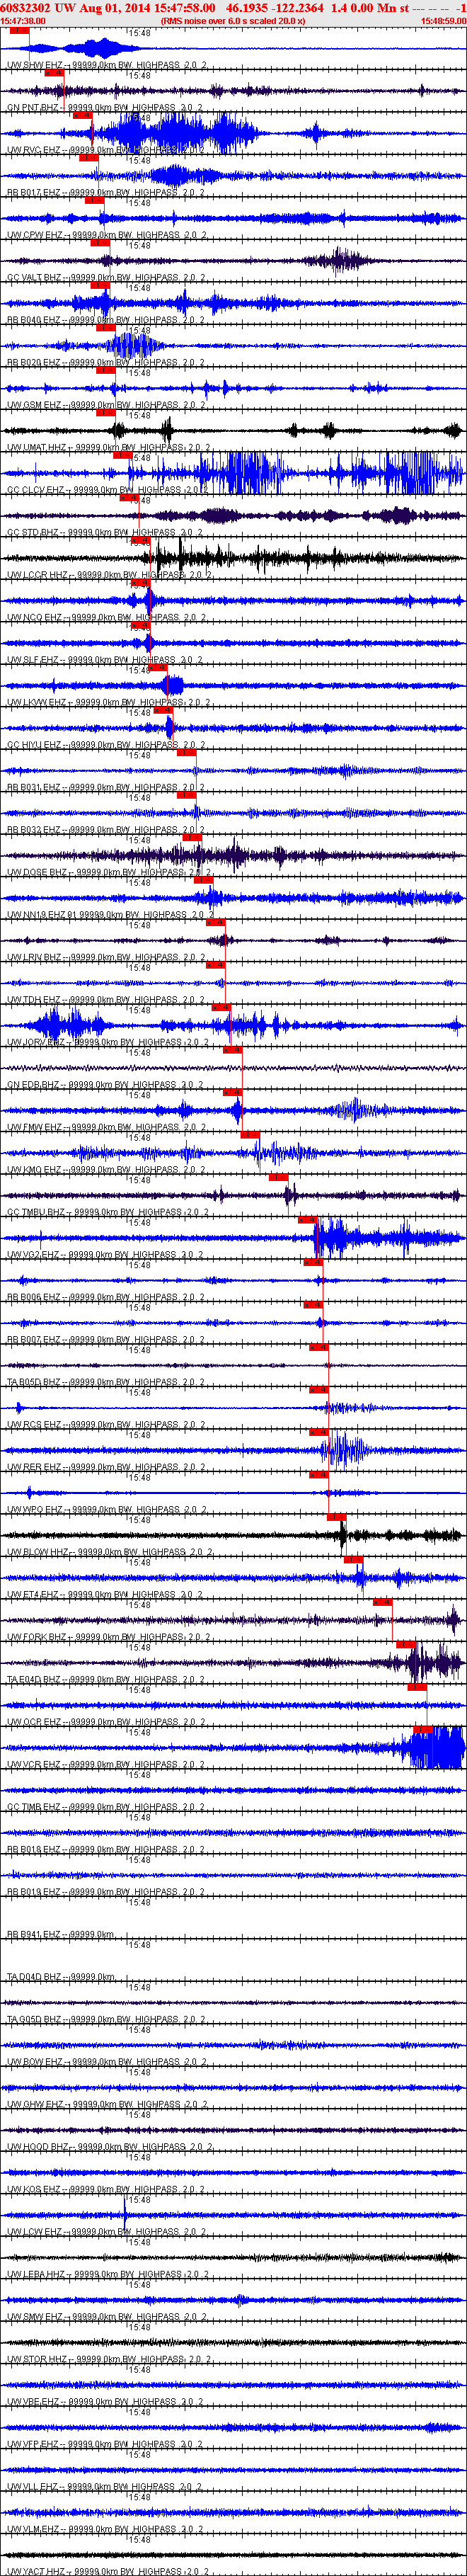Select the "UW SLF EHZ" station label
The image size is (467, 2576).
point(33,660)
